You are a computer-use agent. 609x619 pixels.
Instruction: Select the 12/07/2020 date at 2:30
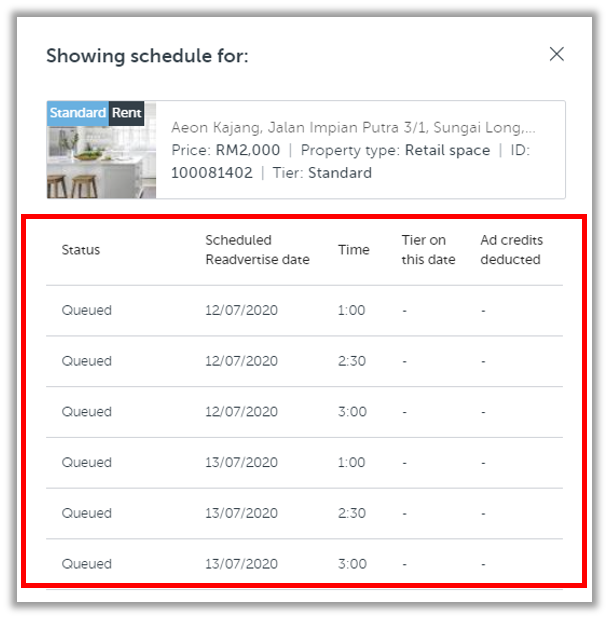(x=241, y=361)
